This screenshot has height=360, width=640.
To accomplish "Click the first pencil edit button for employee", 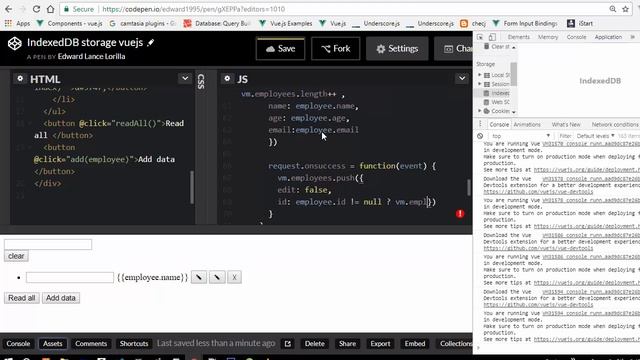I will point(199,277).
